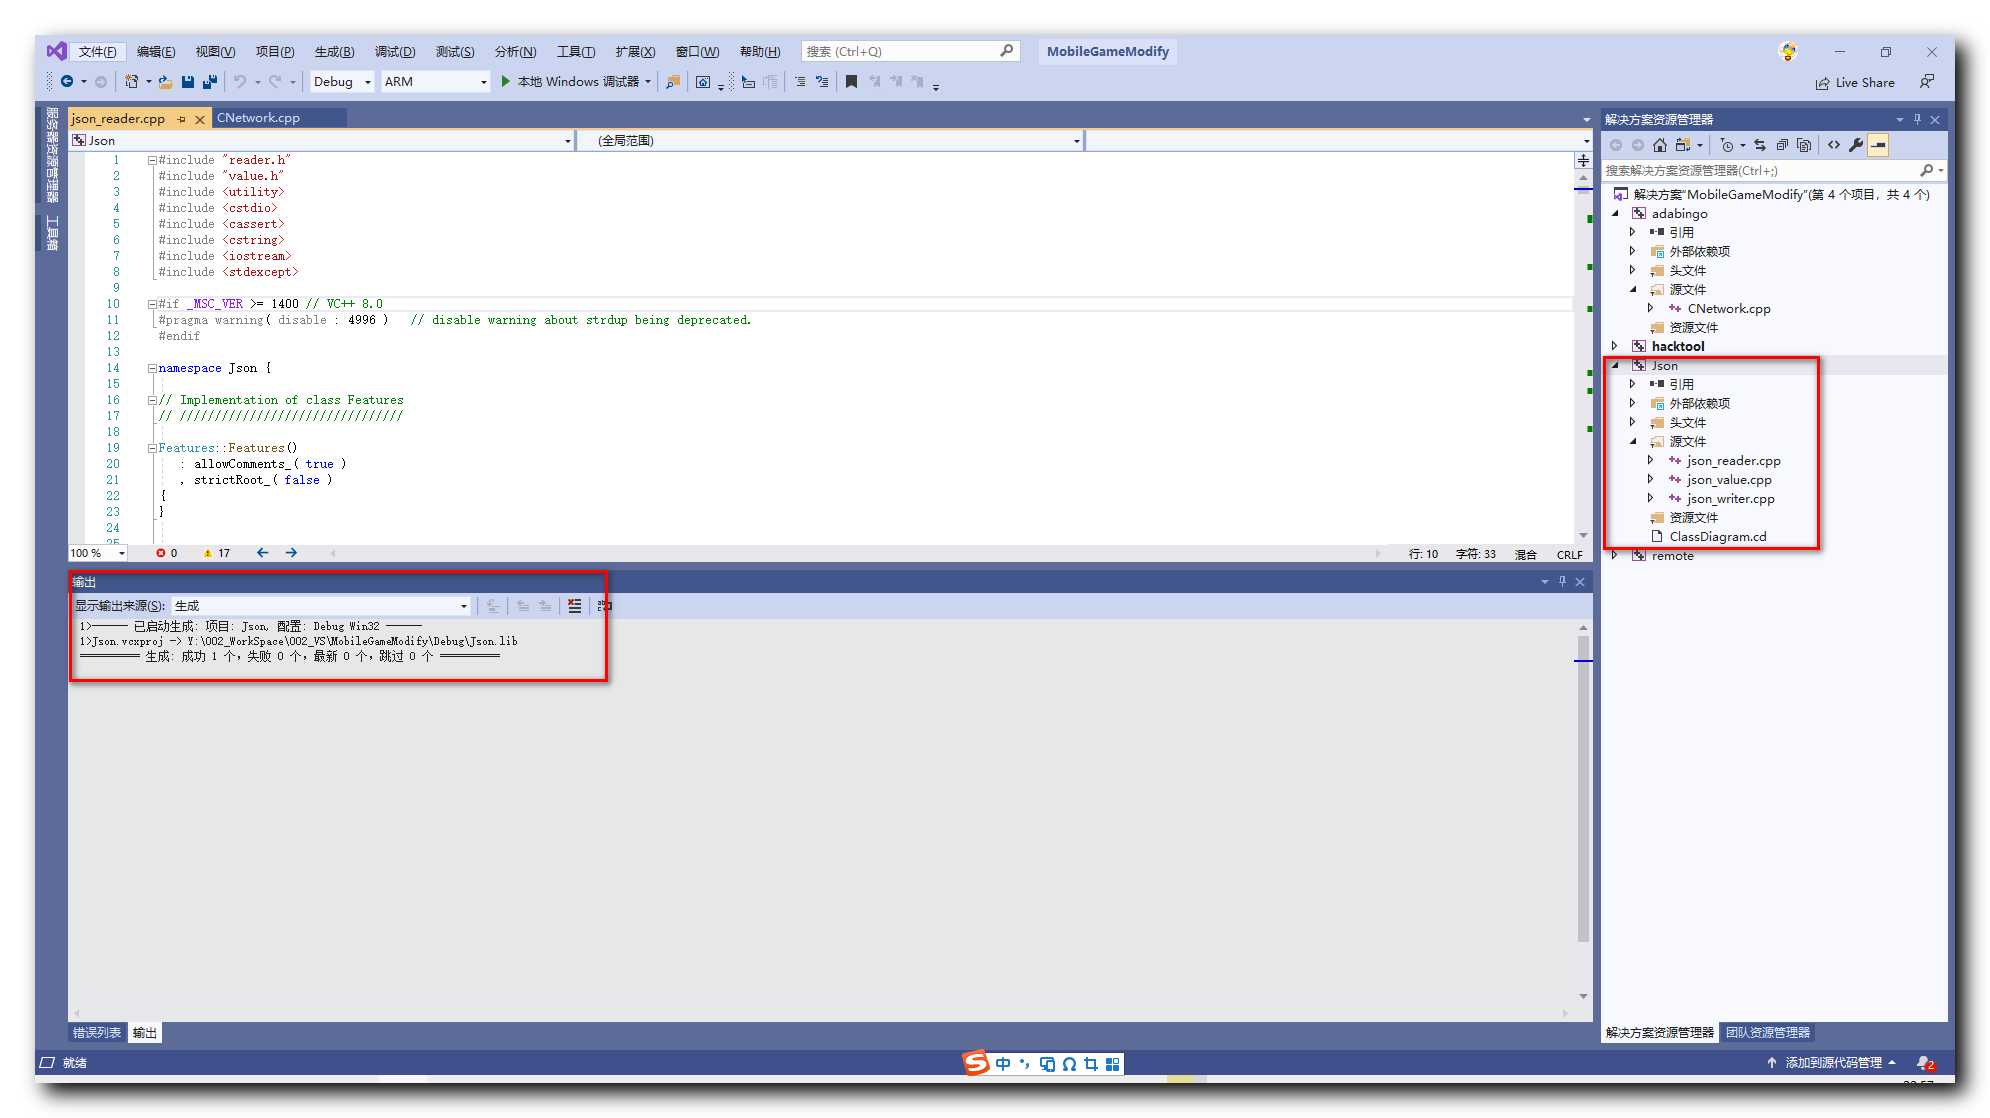Open the feedback icon beside Live Share

pos(1926,82)
